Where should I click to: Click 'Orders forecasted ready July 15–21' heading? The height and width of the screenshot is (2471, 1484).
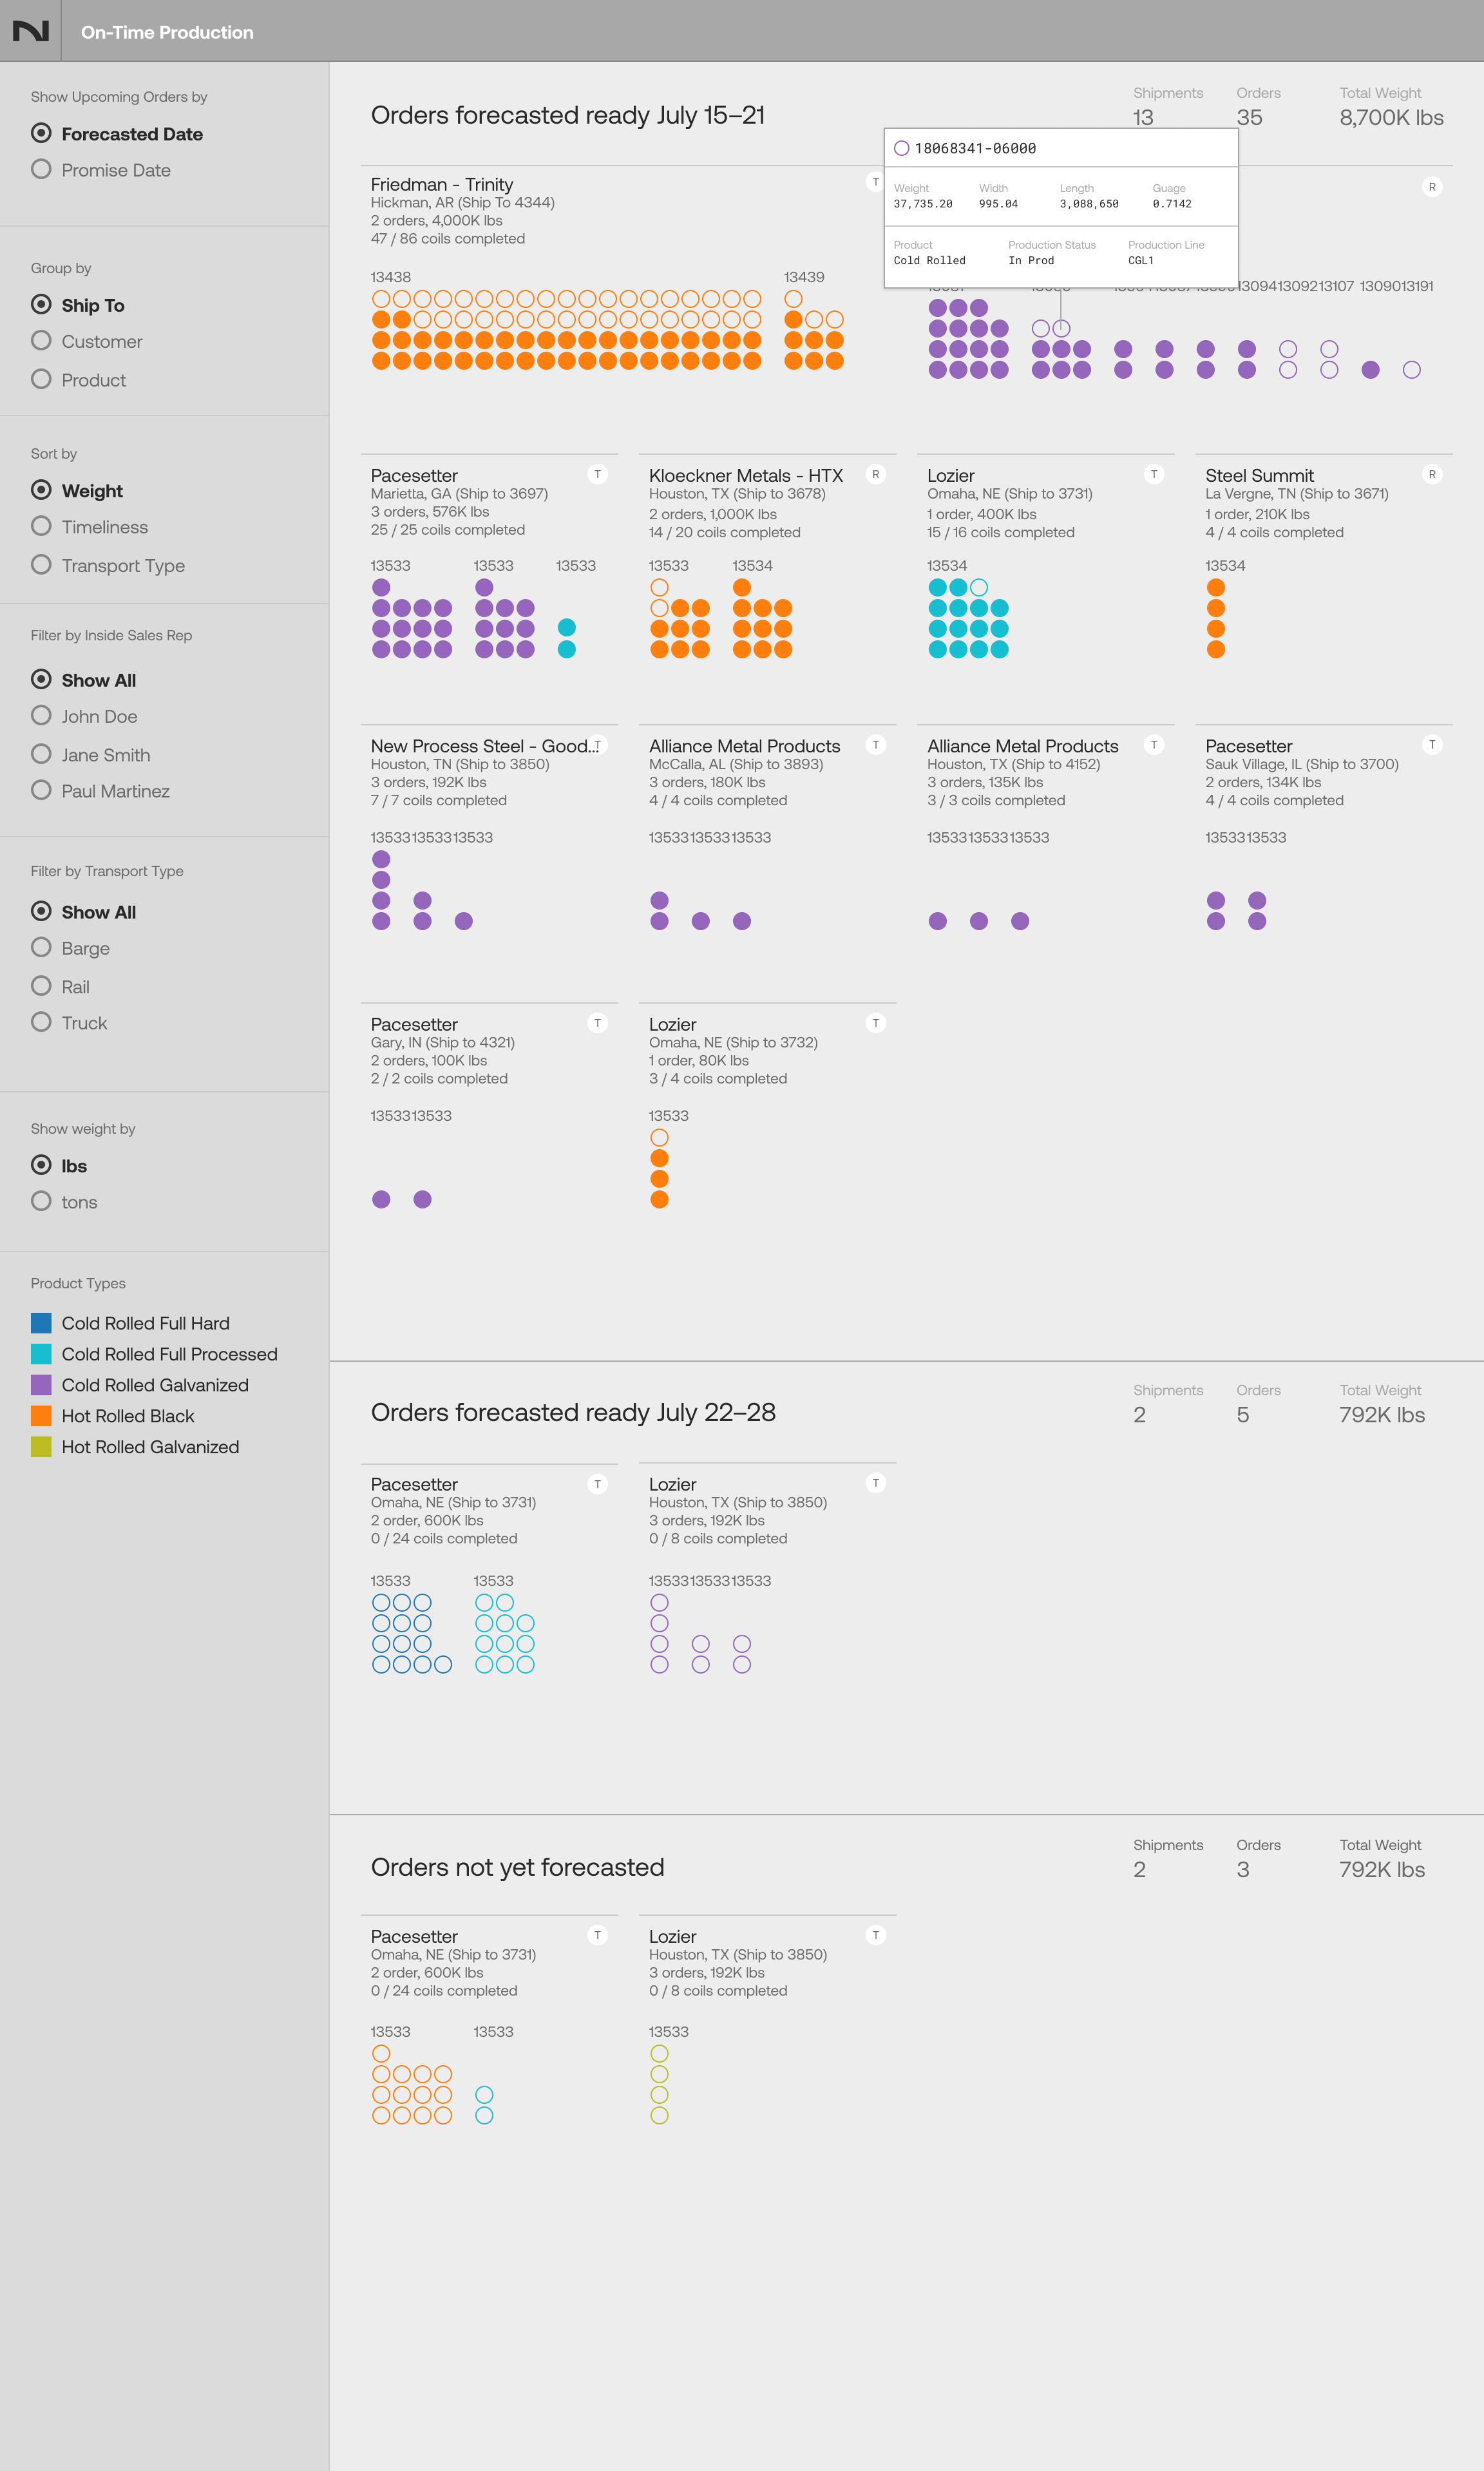(568, 115)
